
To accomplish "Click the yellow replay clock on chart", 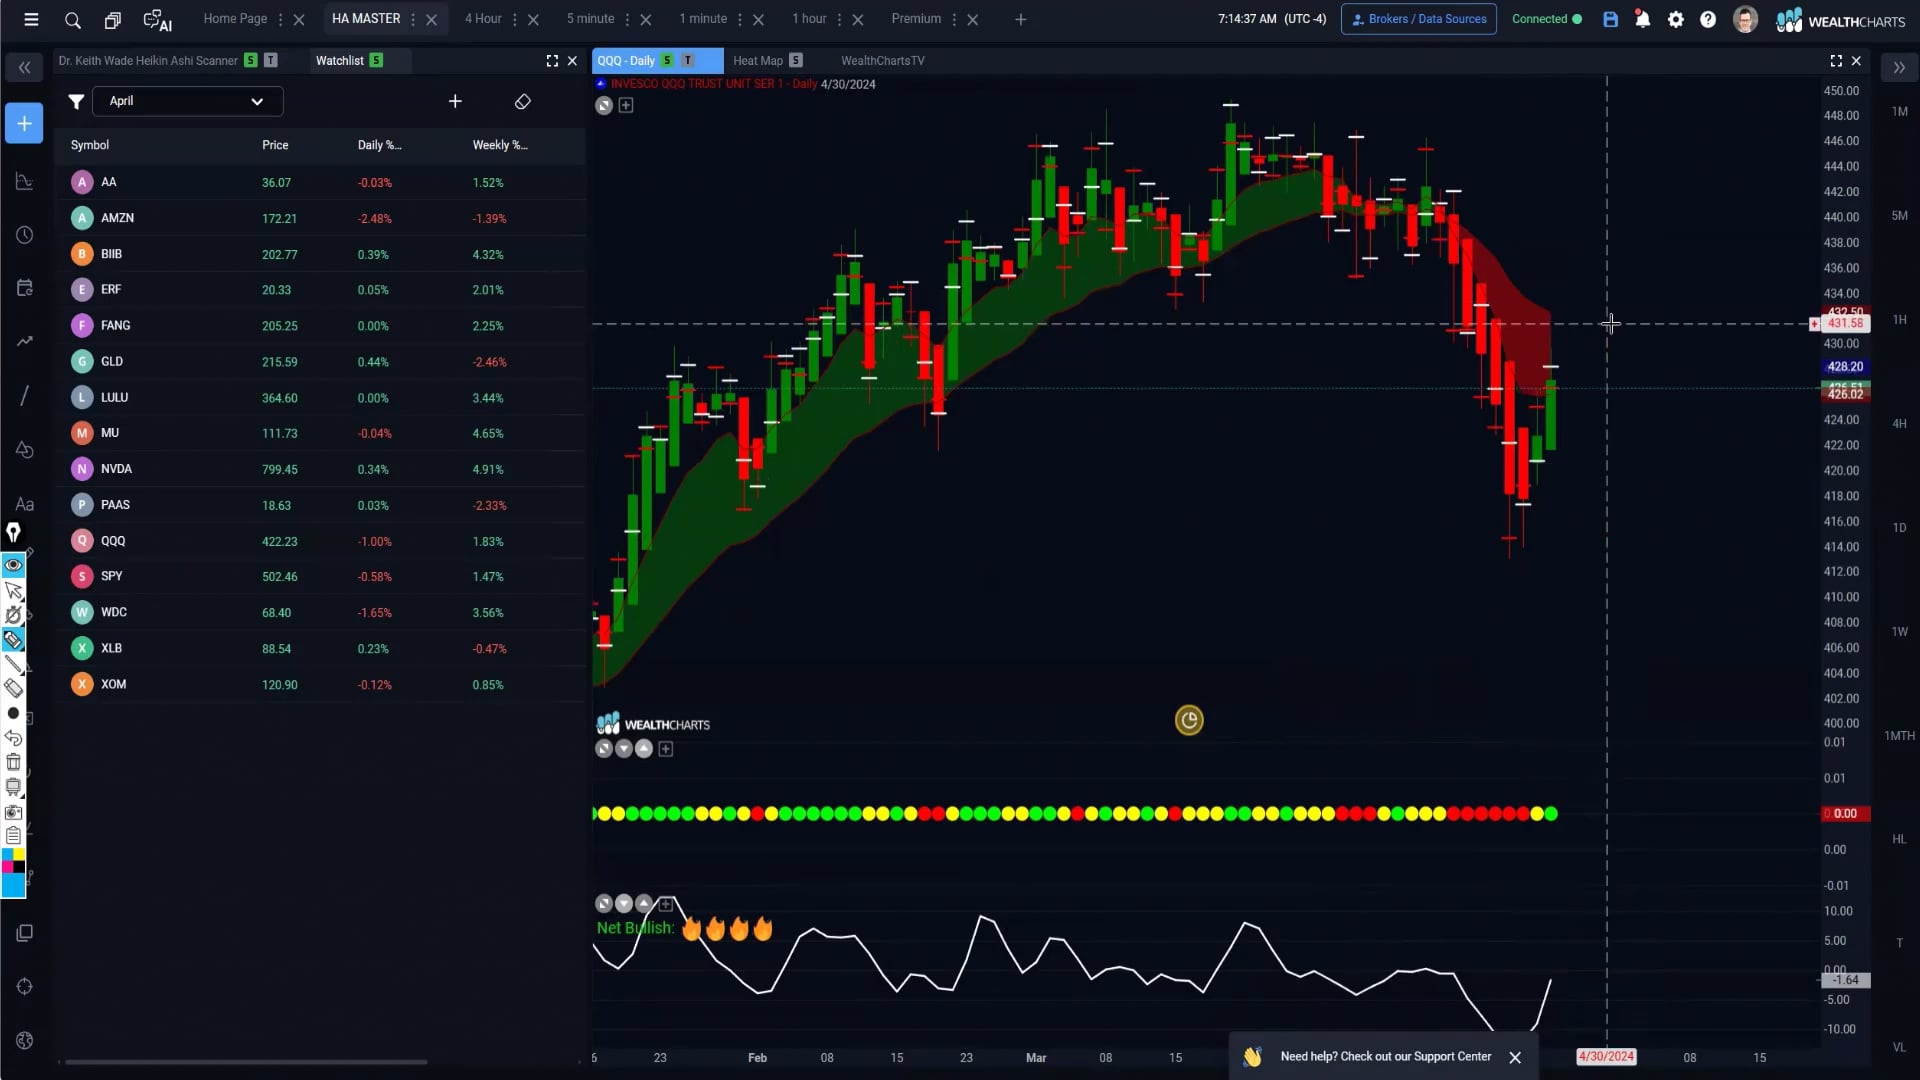I will [1189, 720].
